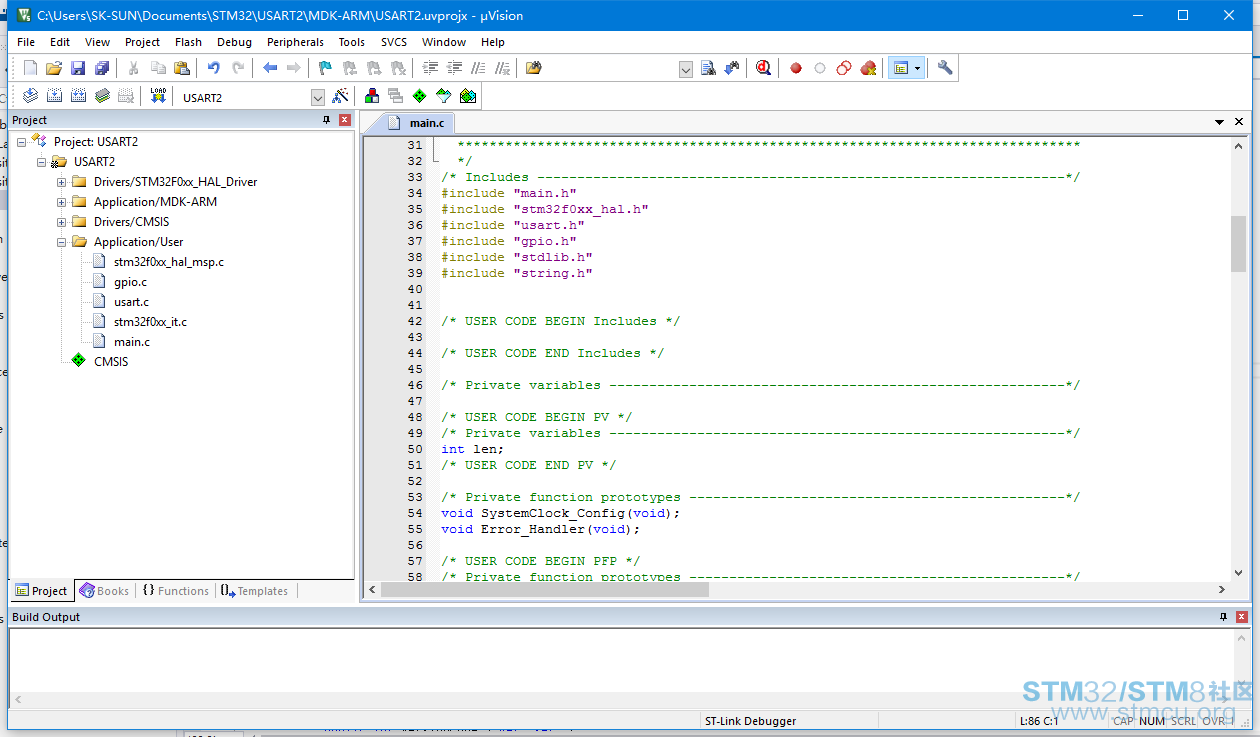Close the main.c editor tab

click(1240, 122)
